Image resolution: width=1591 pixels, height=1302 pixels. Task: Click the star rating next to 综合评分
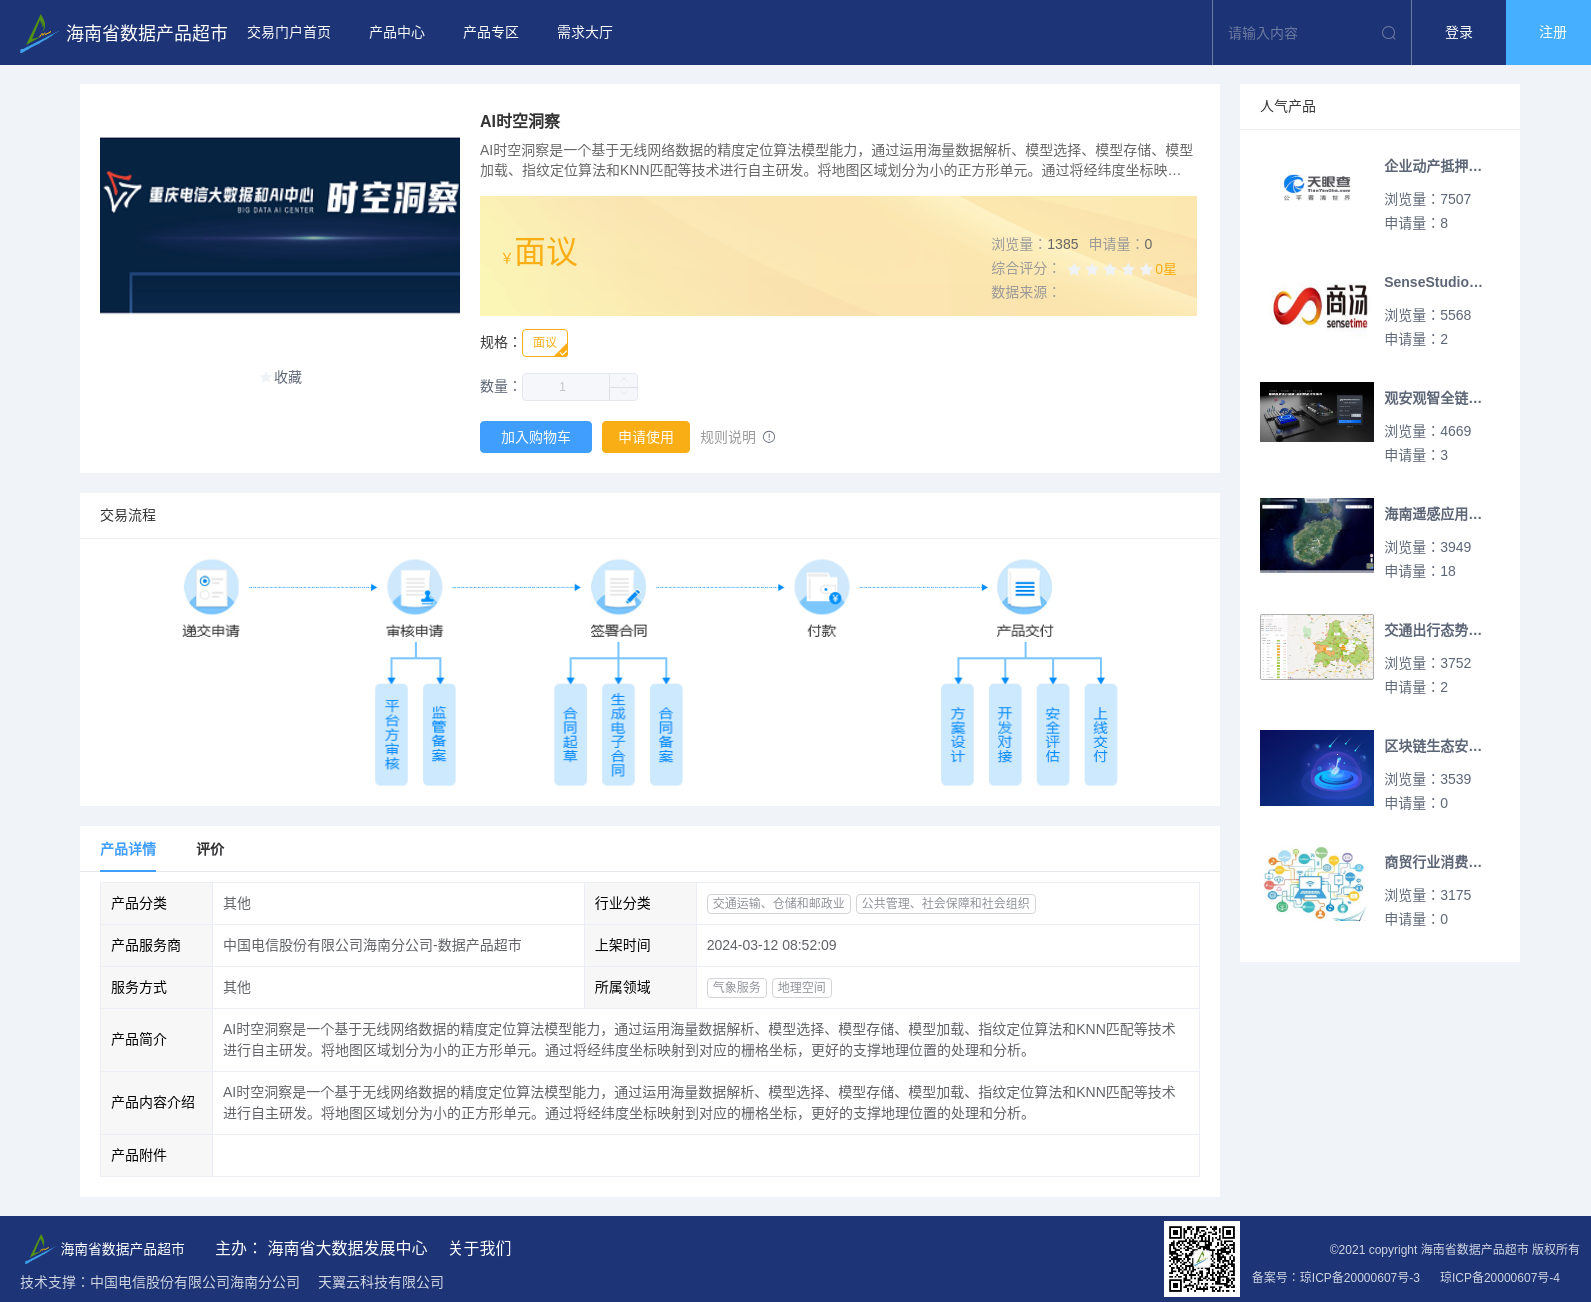click(x=1110, y=269)
